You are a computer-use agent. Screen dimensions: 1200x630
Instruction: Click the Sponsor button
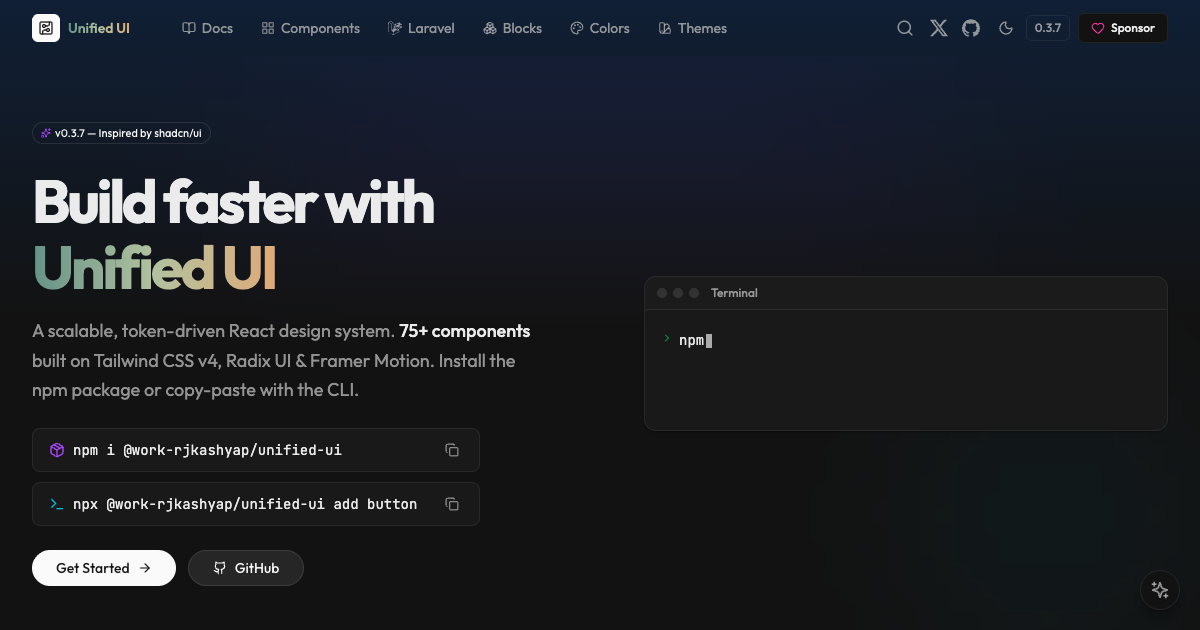(x=1123, y=28)
